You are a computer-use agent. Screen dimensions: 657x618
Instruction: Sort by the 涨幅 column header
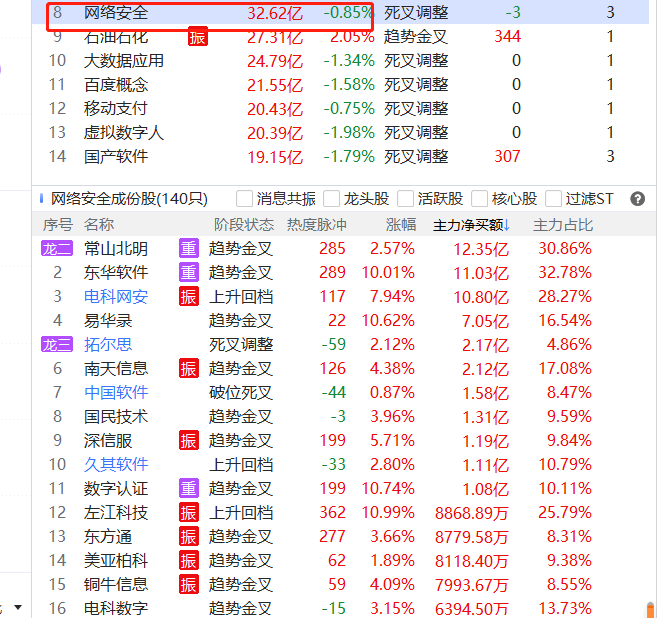pos(401,225)
